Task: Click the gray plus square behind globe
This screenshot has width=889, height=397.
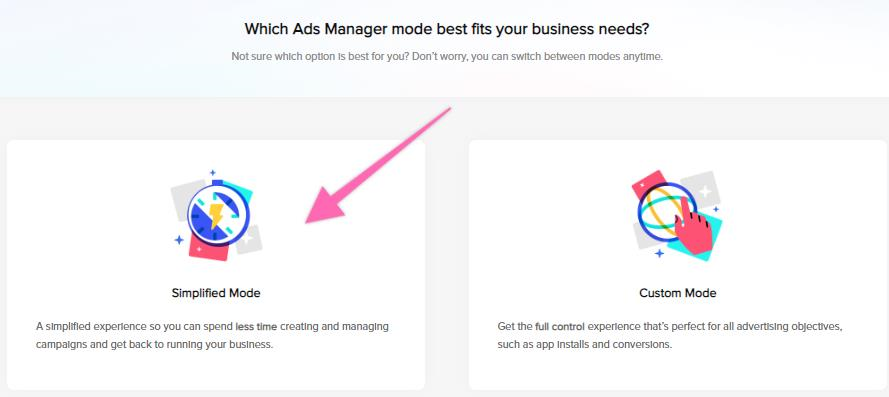Action: click(x=702, y=190)
